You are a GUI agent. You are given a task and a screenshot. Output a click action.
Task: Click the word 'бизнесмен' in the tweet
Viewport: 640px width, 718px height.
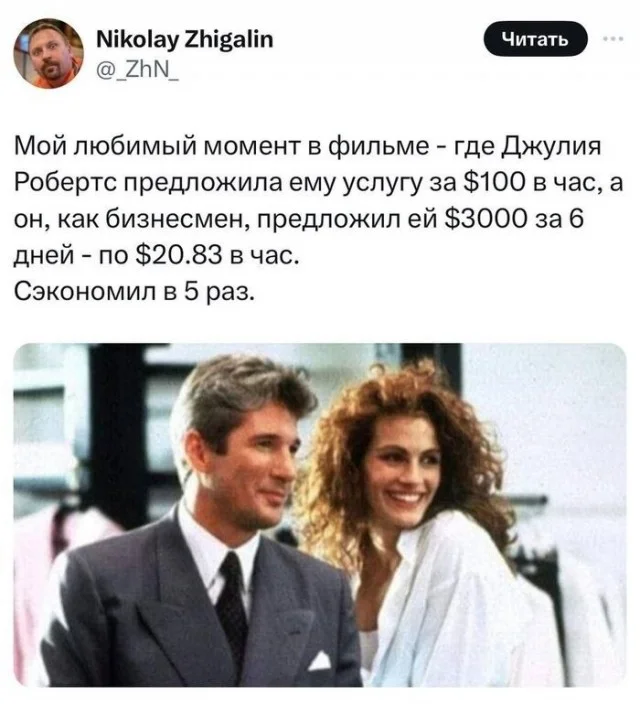point(178,220)
